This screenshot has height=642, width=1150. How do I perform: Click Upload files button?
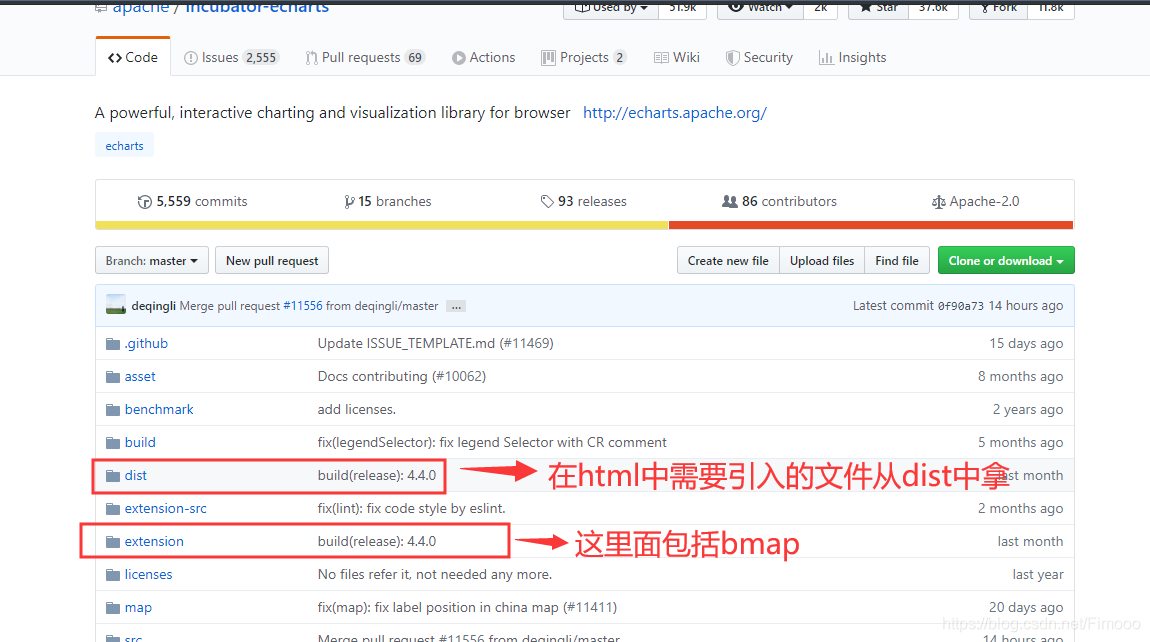822,260
